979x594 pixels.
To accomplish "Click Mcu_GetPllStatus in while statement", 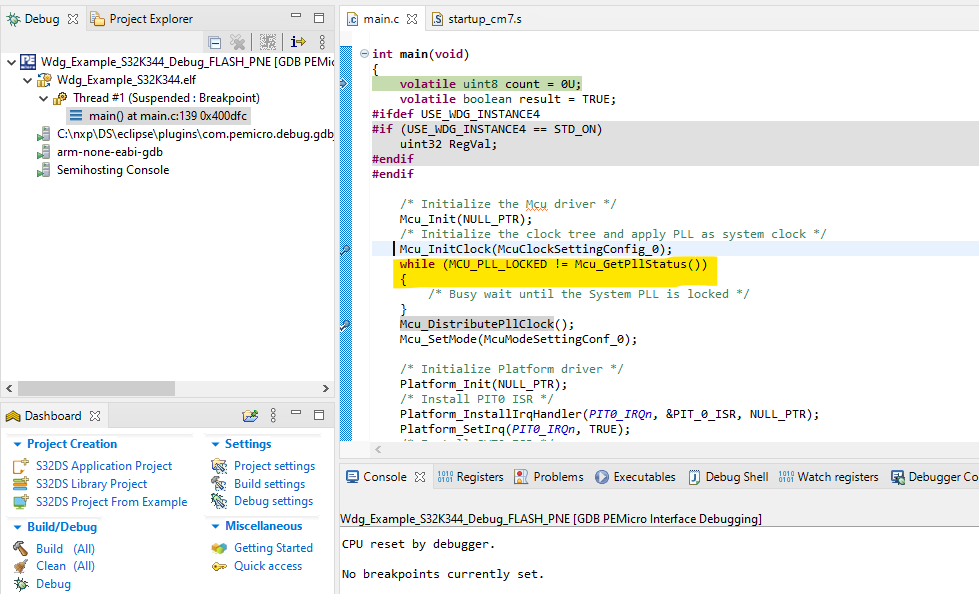I will 631,264.
